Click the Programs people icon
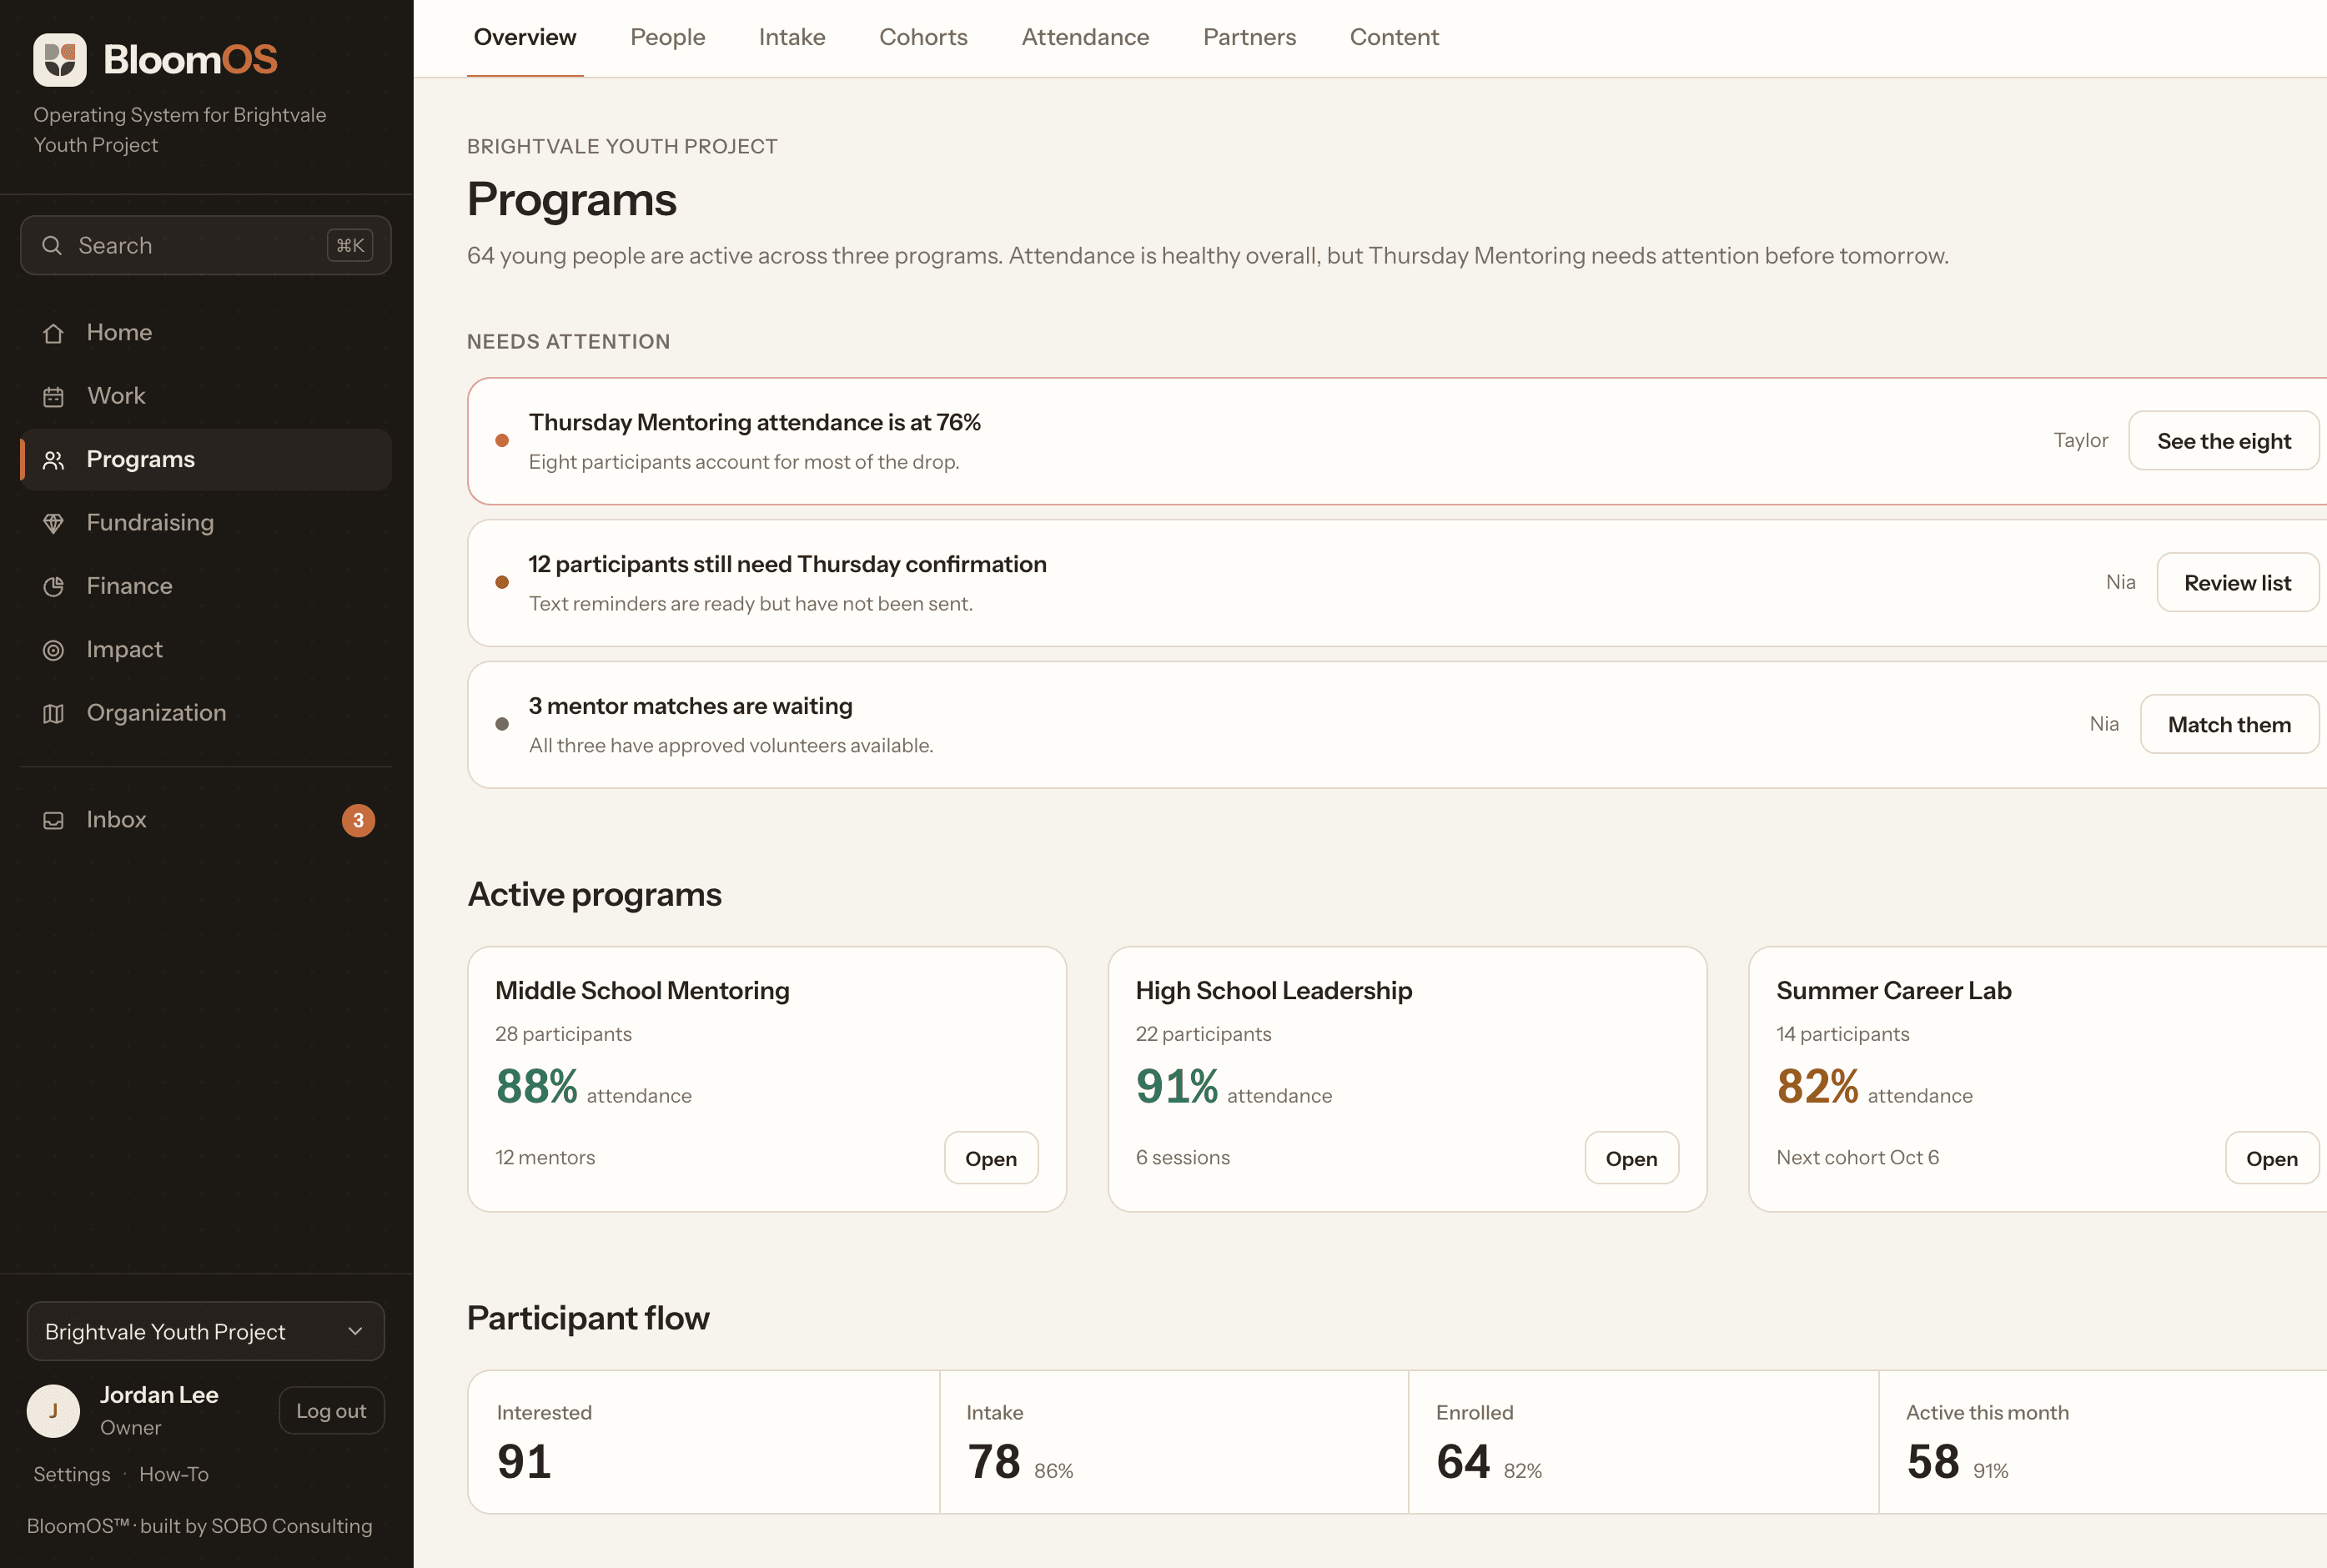Image resolution: width=2327 pixels, height=1568 pixels. pos(54,460)
